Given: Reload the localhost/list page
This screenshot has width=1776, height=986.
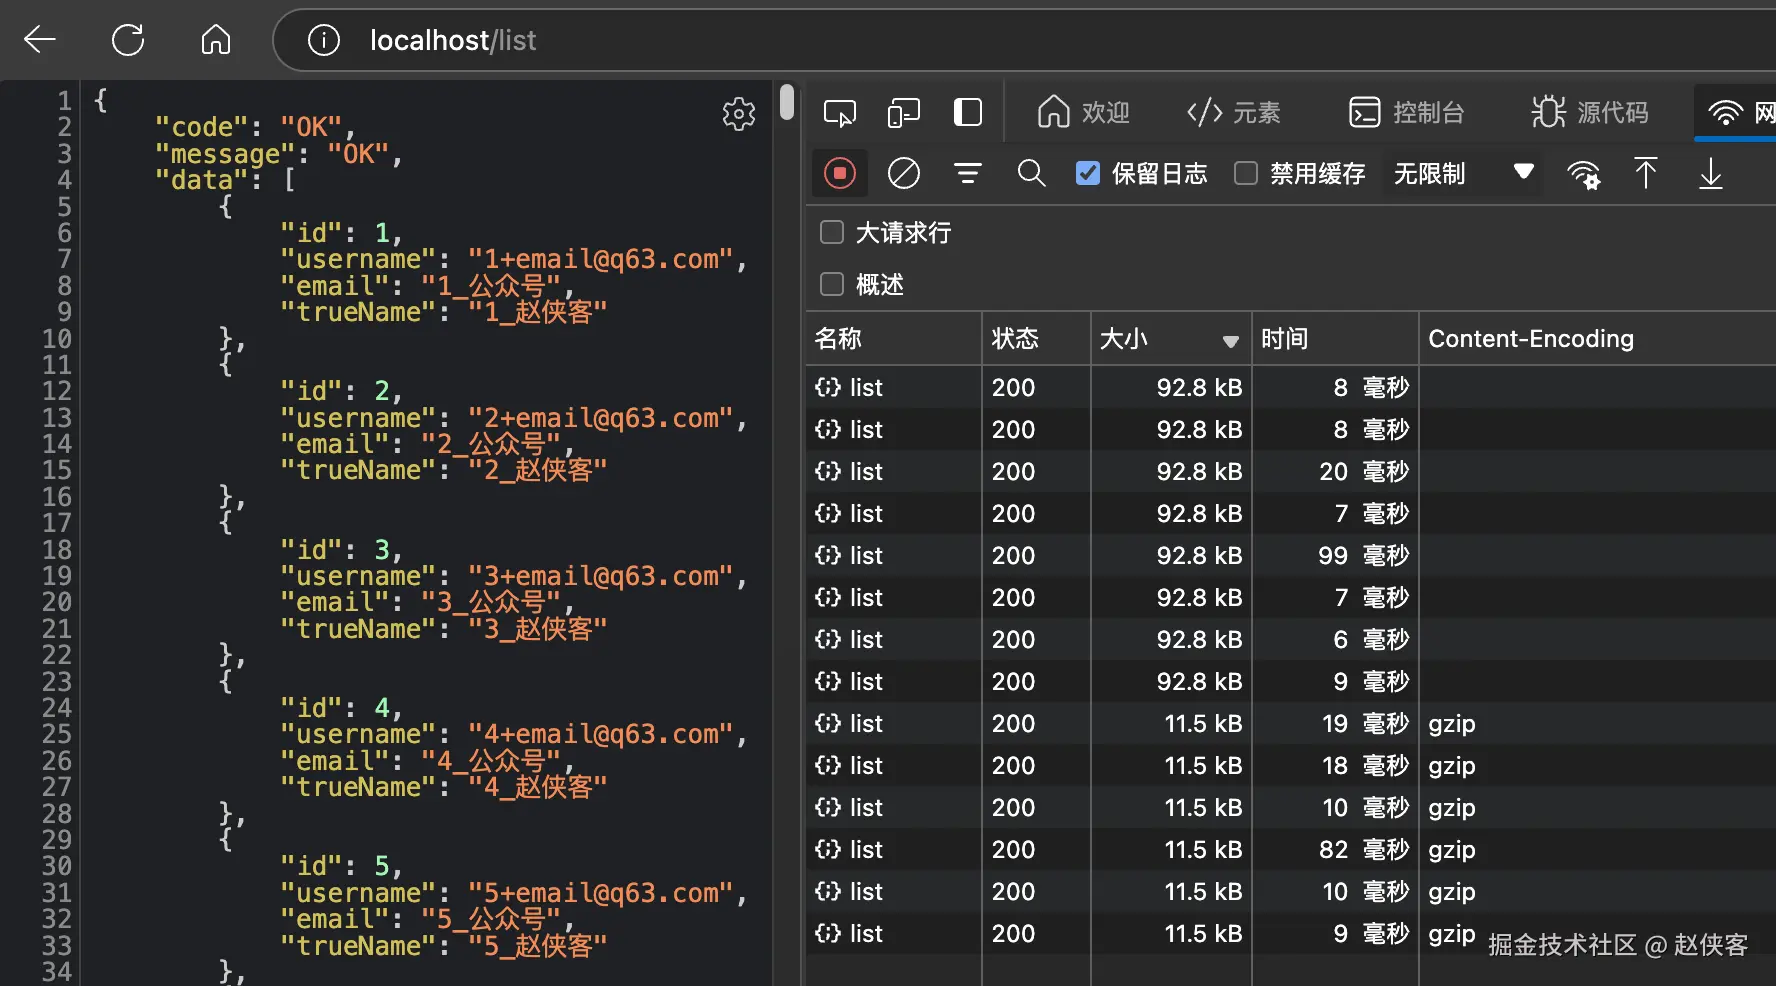Looking at the screenshot, I should pos(128,40).
